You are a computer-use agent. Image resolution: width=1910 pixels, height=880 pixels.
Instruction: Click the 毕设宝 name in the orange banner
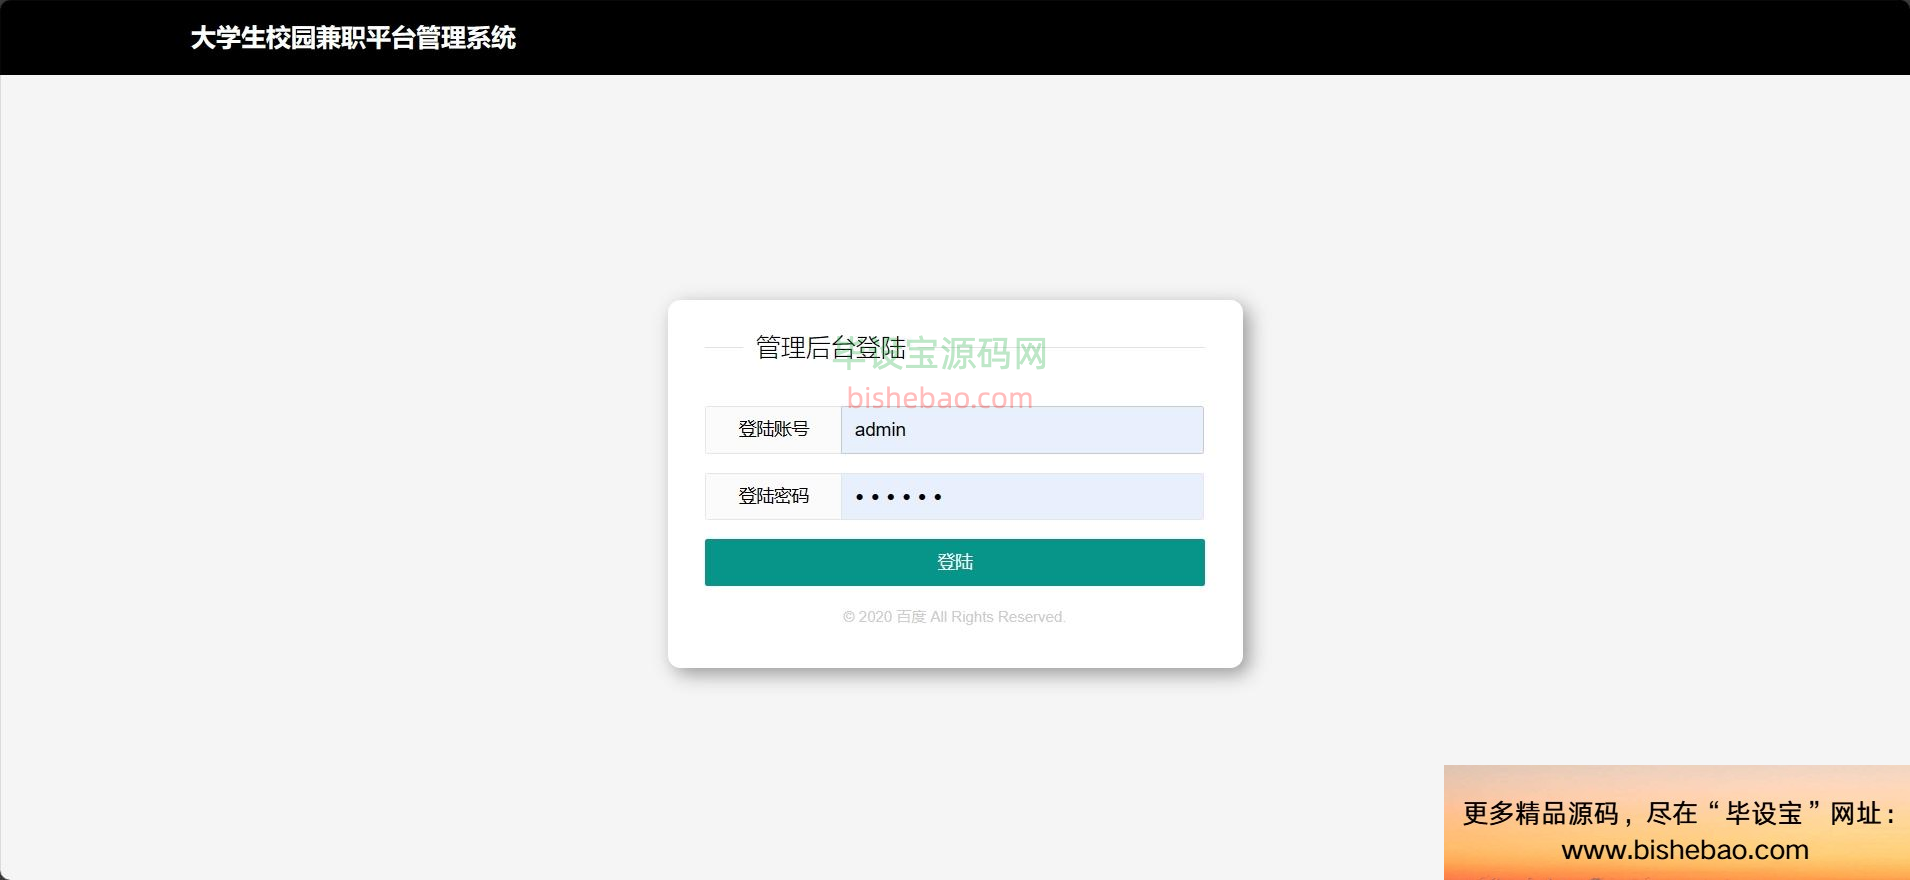(x=1764, y=814)
